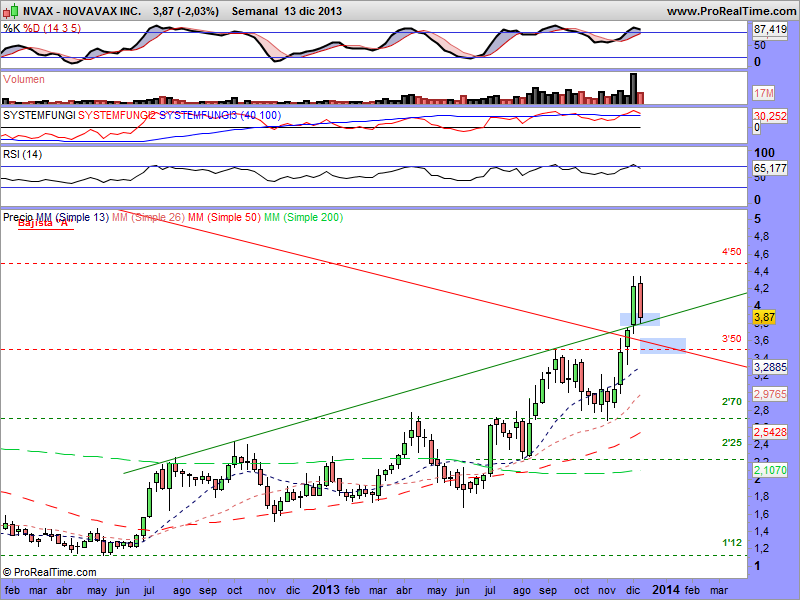Click the 1'12 green support label
Screen dimensions: 800x600
coord(731,543)
